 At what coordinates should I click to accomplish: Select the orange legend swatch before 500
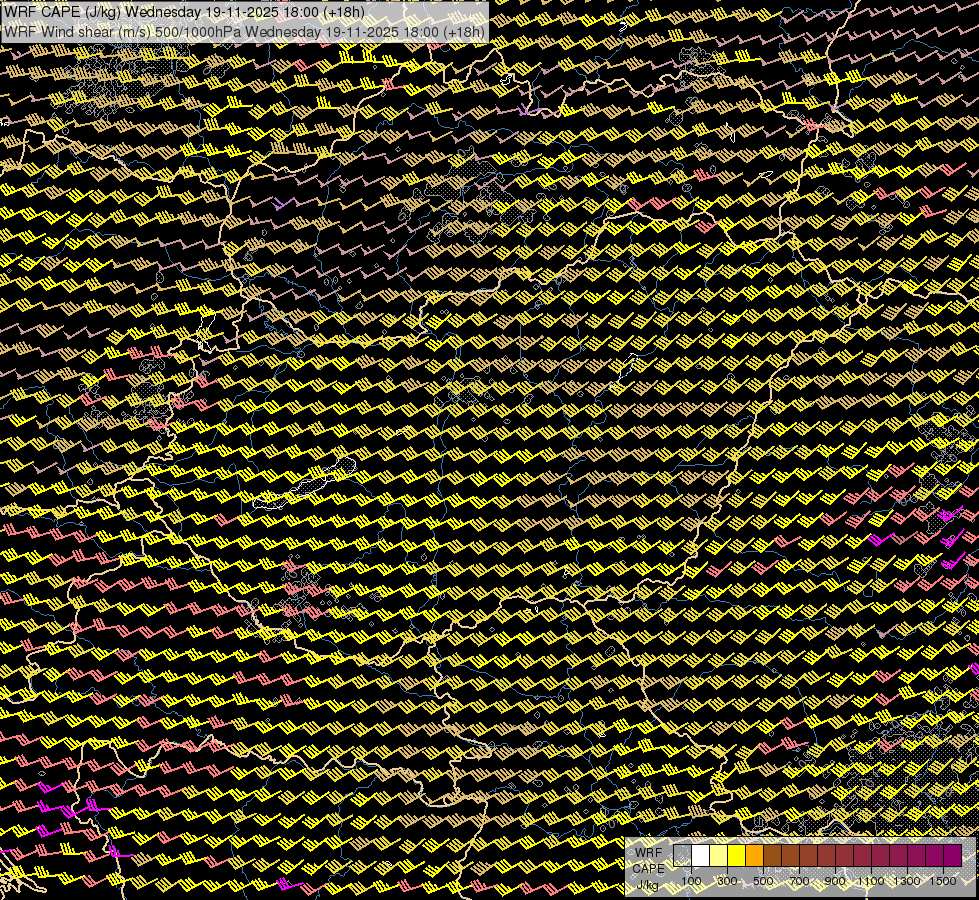[x=754, y=856]
